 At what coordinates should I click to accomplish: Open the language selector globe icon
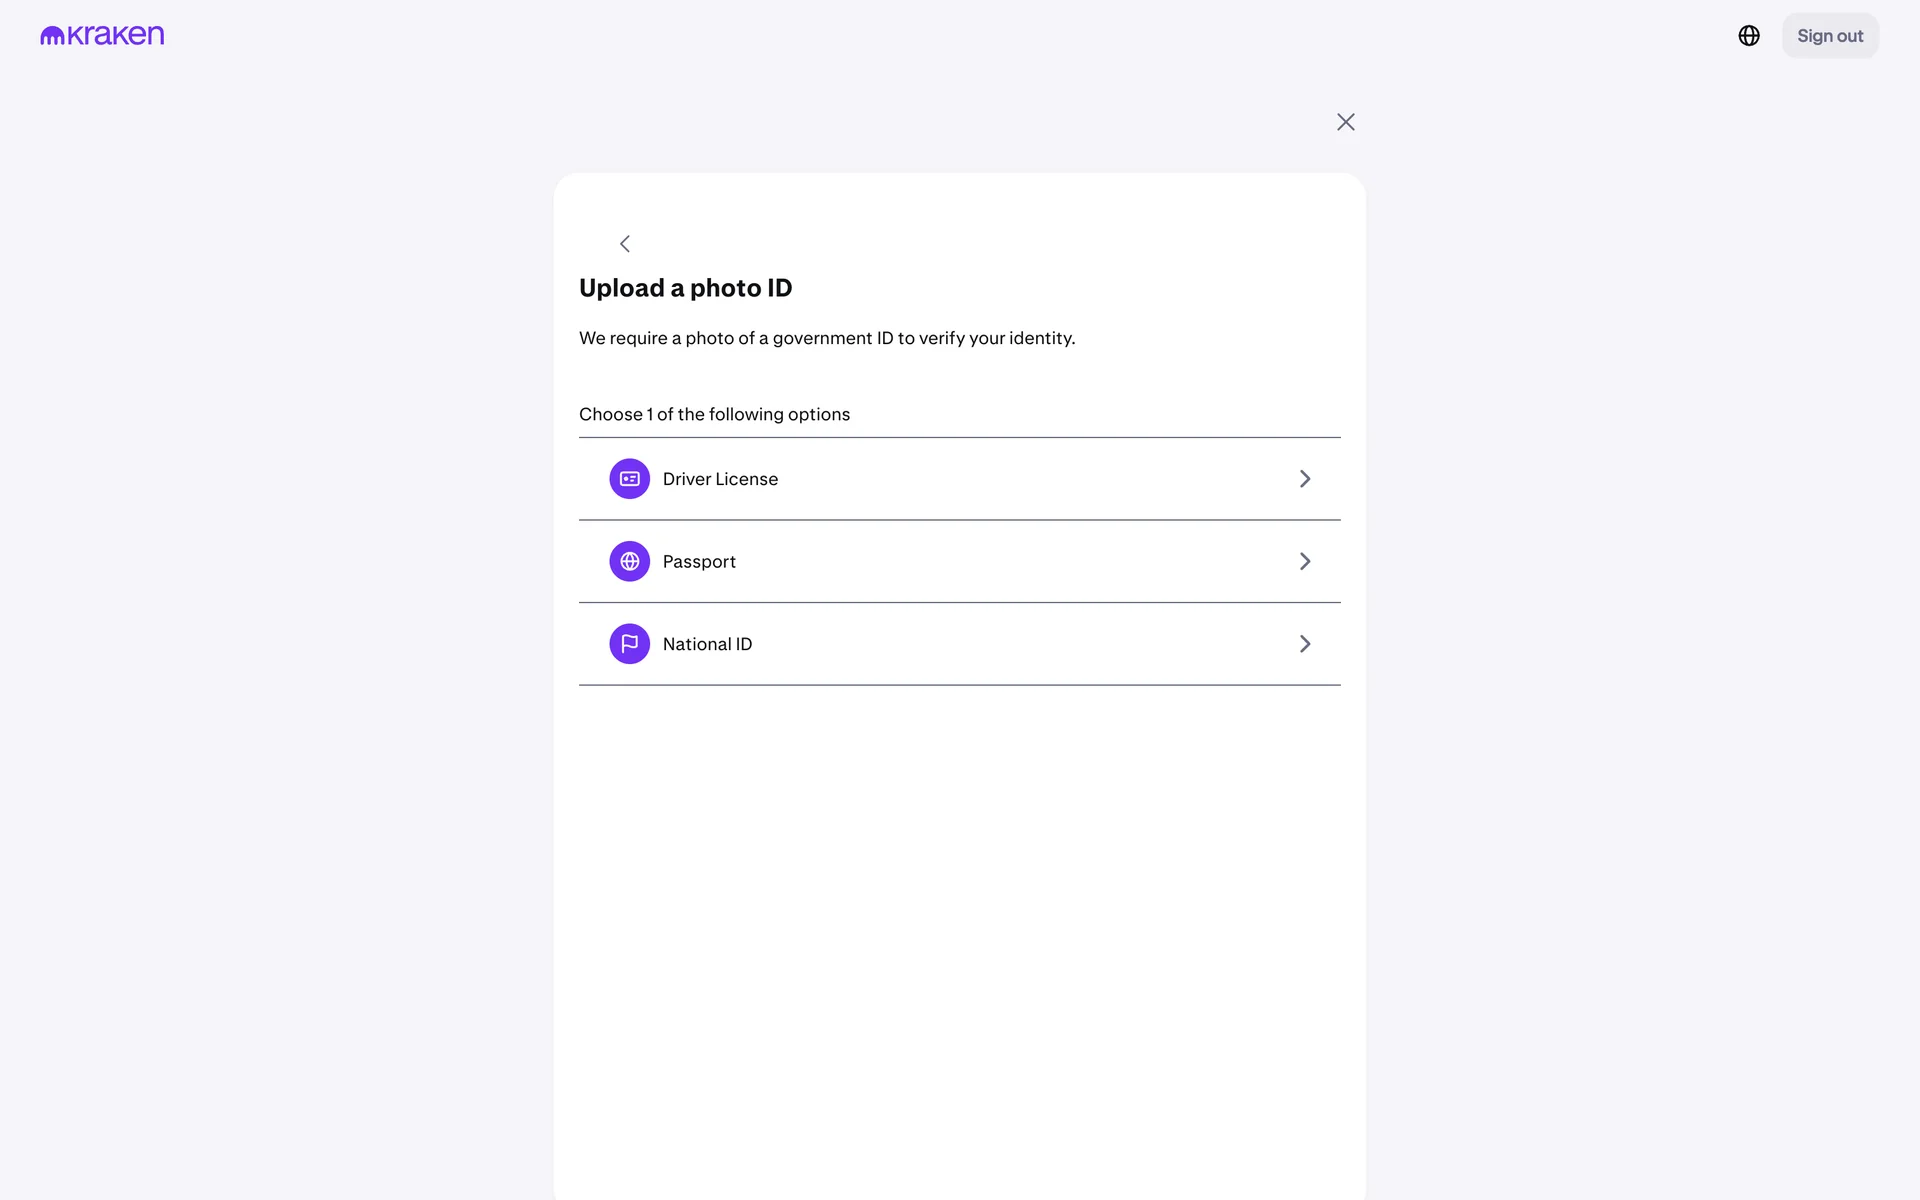[1749, 36]
